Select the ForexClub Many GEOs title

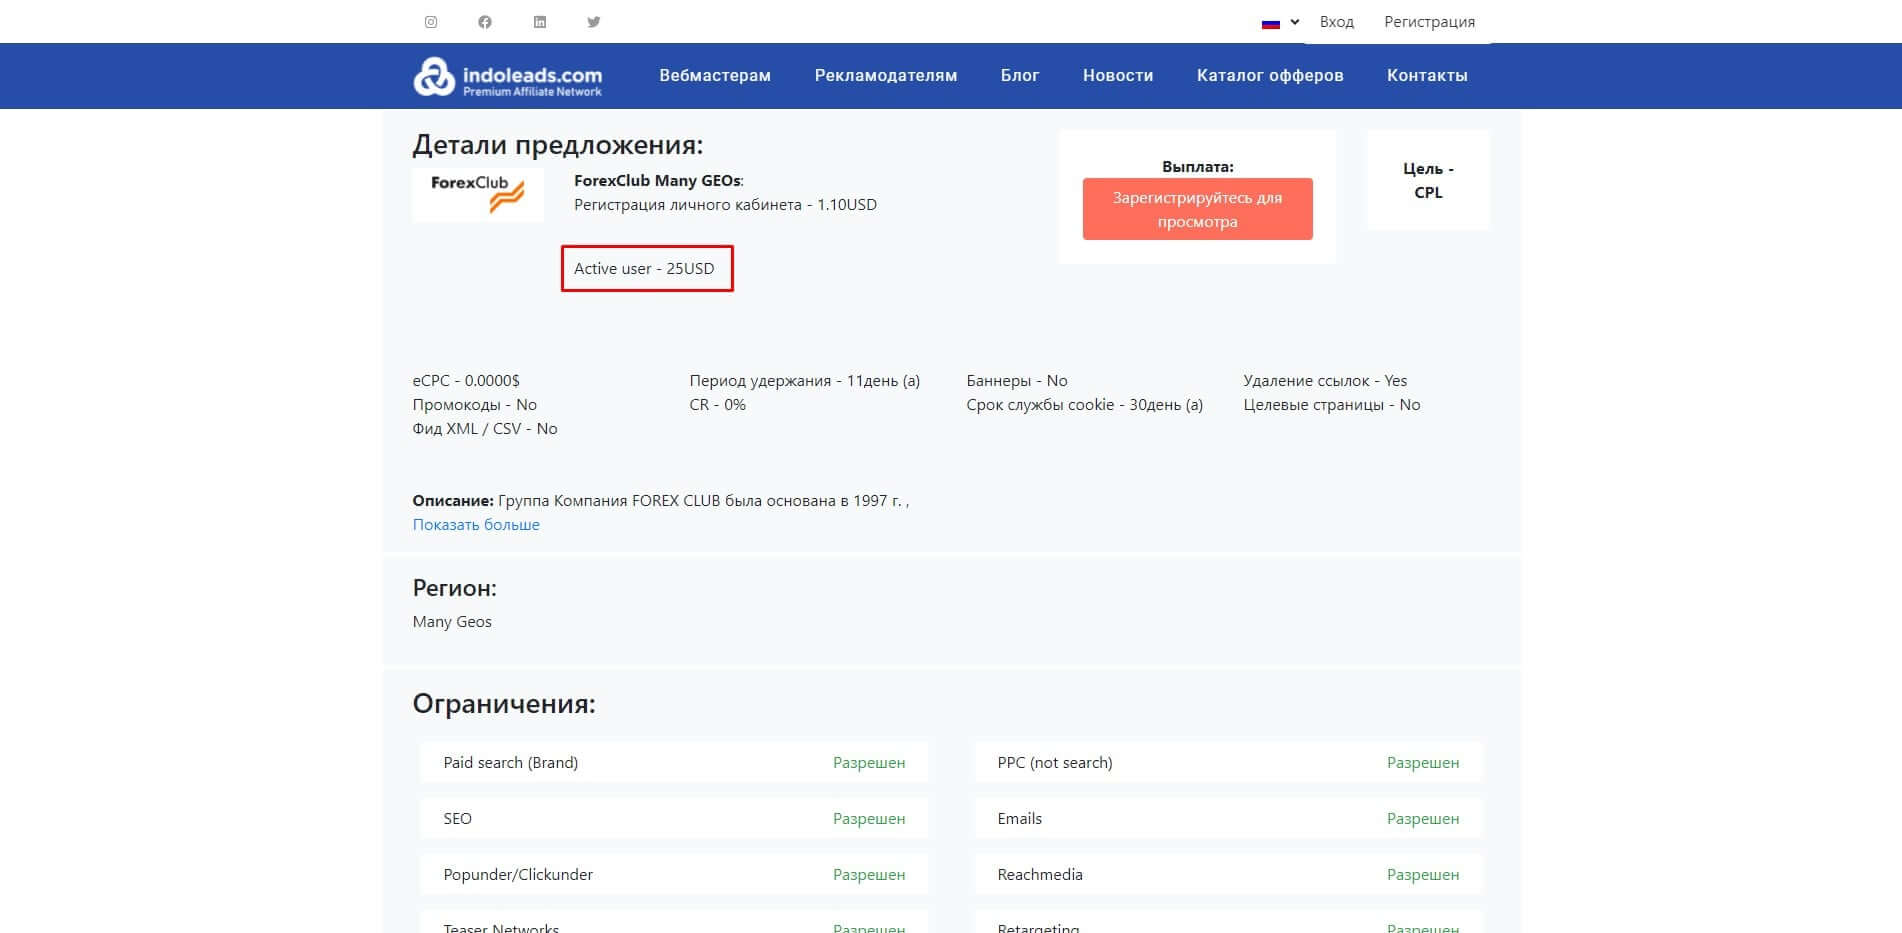coord(659,181)
